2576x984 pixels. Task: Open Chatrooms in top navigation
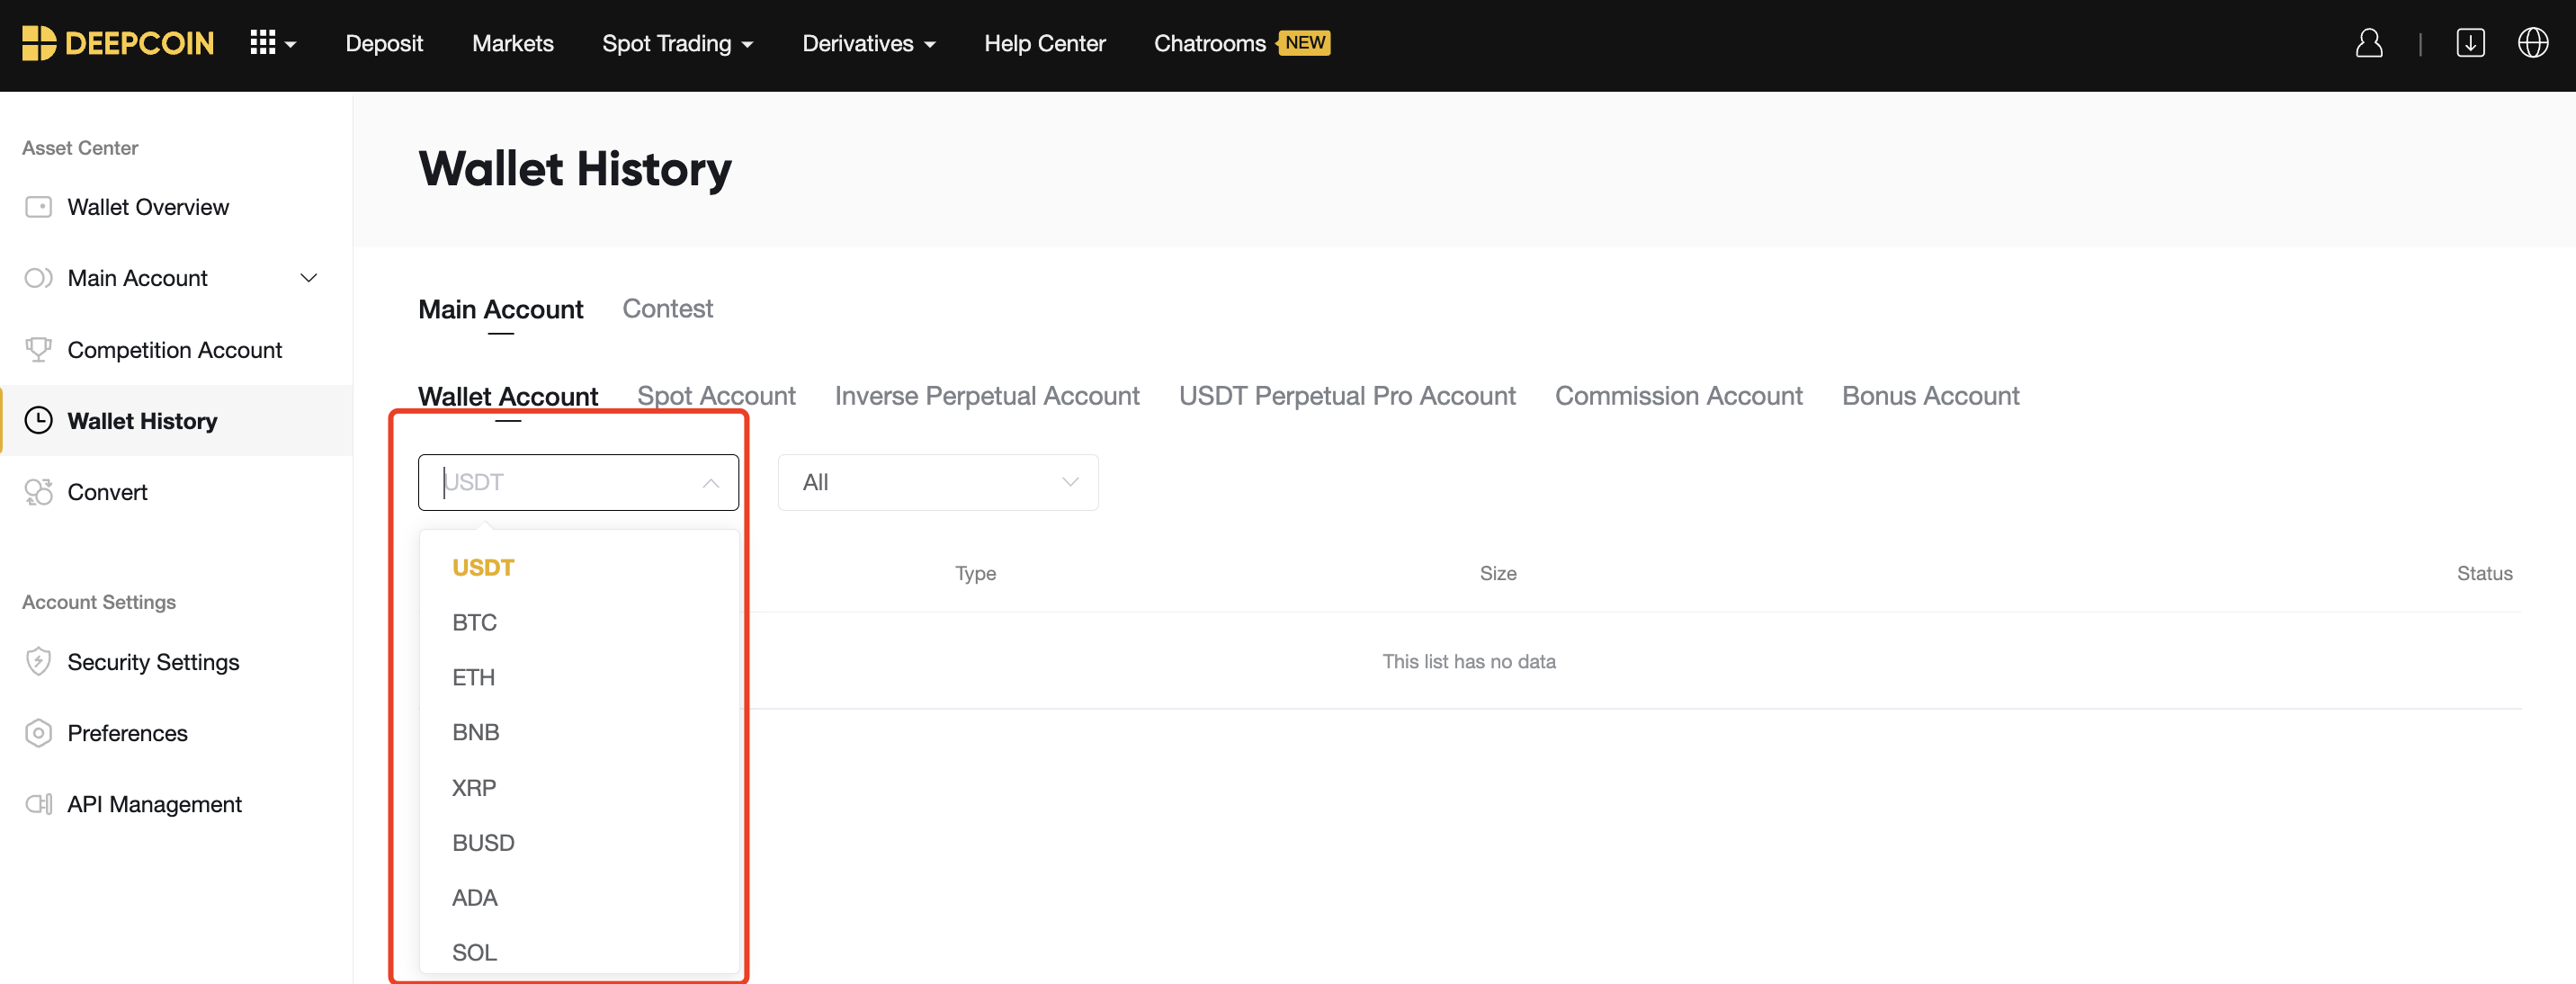[x=1209, y=43]
